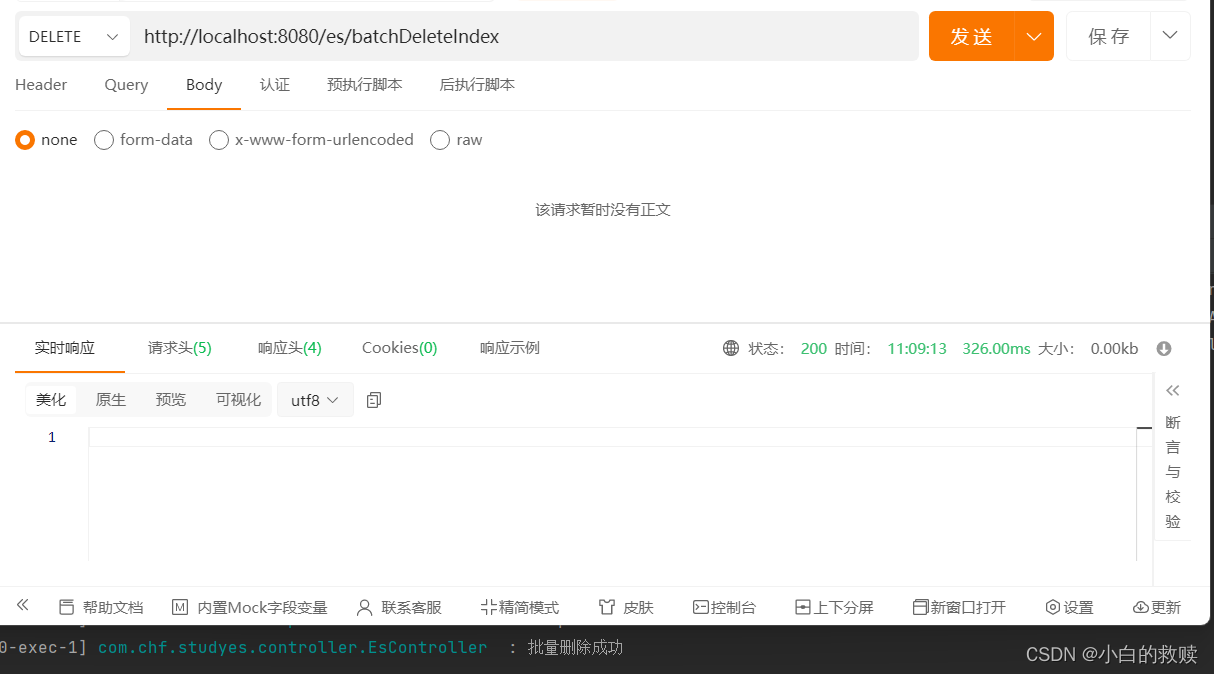Viewport: 1214px width, 674px height.
Task: Open the 后执行脚本 tab
Action: pyautogui.click(x=477, y=85)
